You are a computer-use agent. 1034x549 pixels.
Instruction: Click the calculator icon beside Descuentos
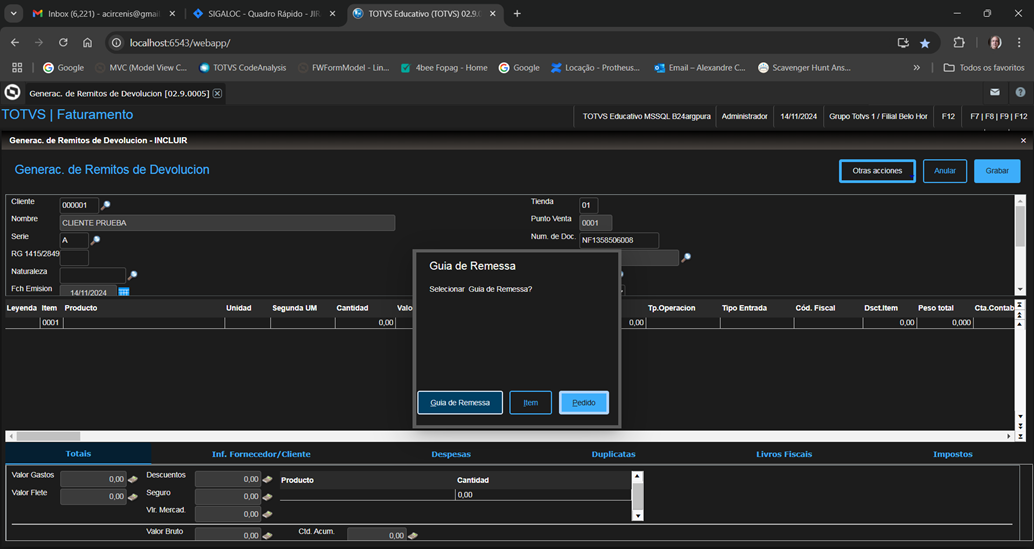pos(267,479)
